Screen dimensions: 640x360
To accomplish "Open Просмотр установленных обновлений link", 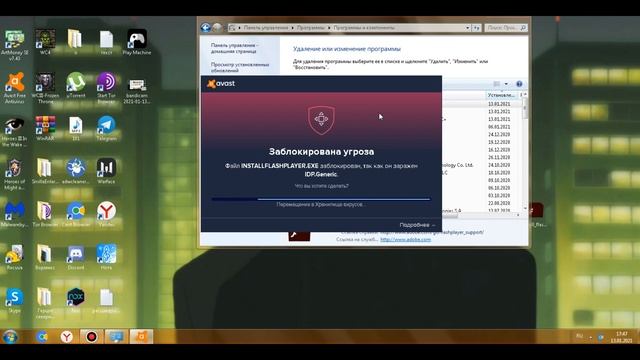I will (x=240, y=67).
